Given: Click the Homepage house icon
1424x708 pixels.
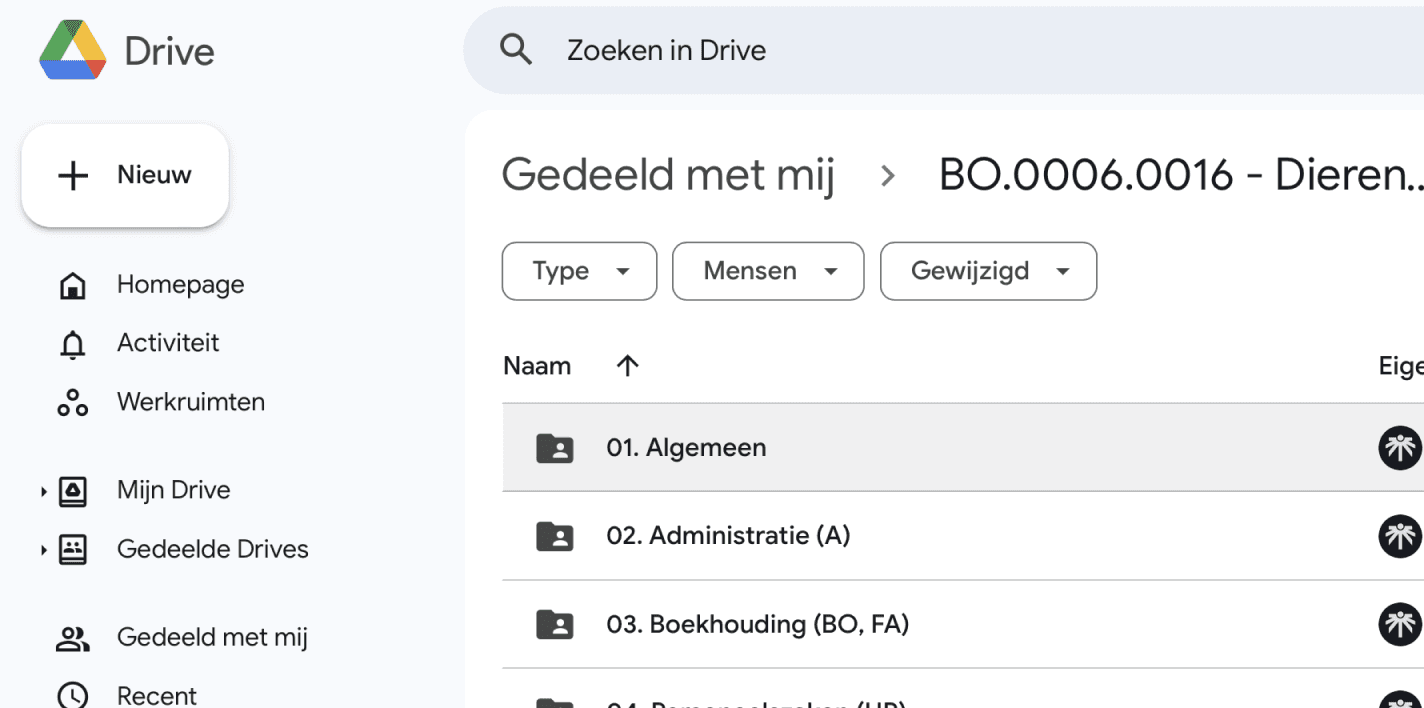Looking at the screenshot, I should [x=72, y=286].
